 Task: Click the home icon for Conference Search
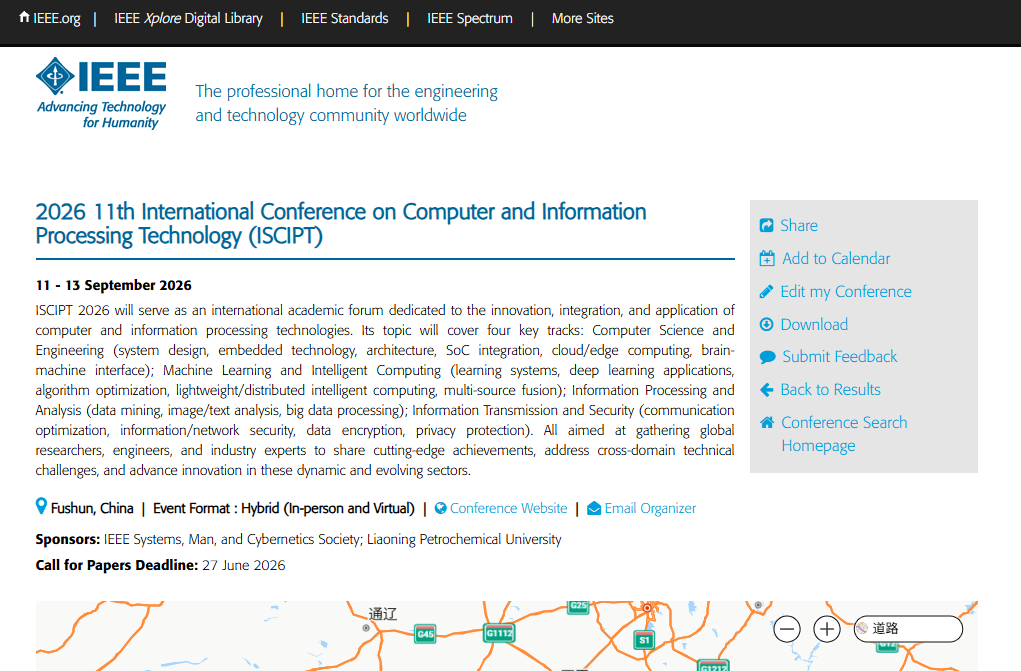767,422
